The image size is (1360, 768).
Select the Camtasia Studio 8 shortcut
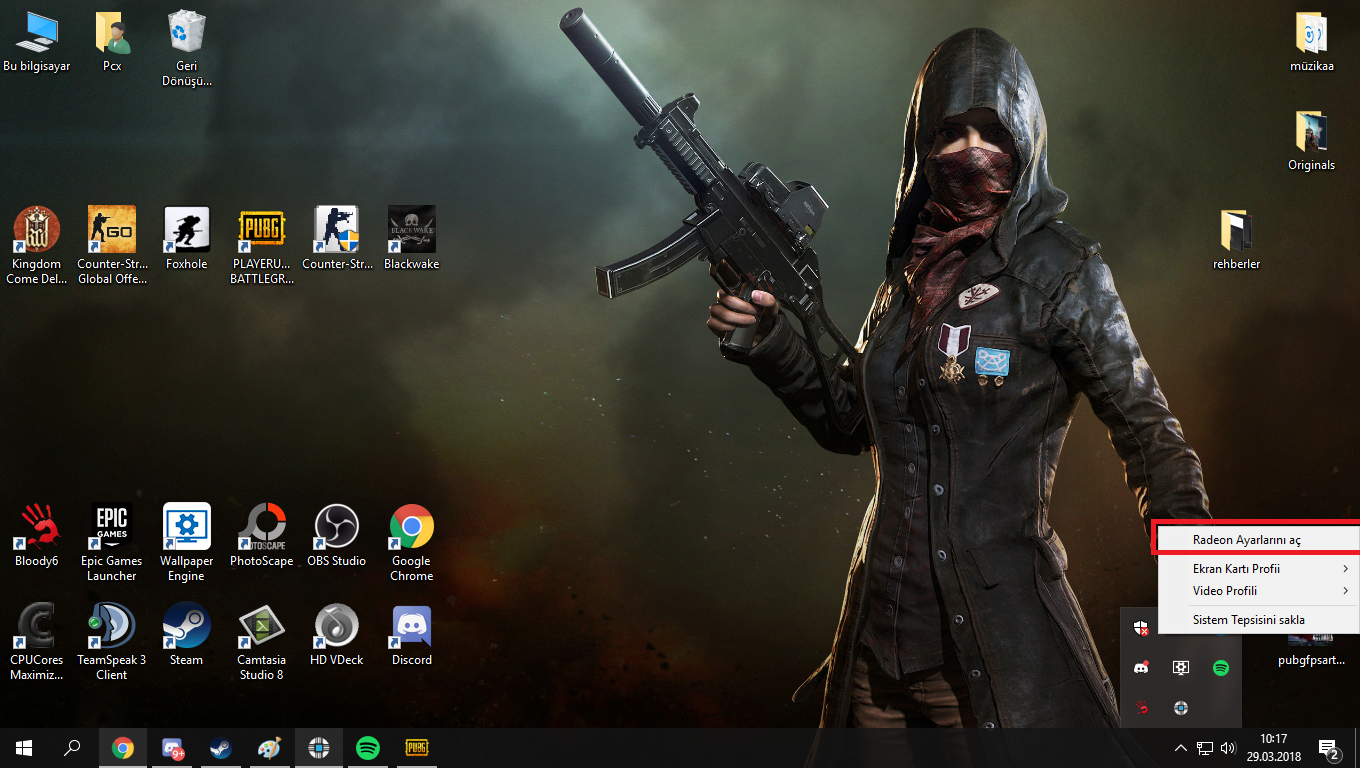tap(262, 642)
